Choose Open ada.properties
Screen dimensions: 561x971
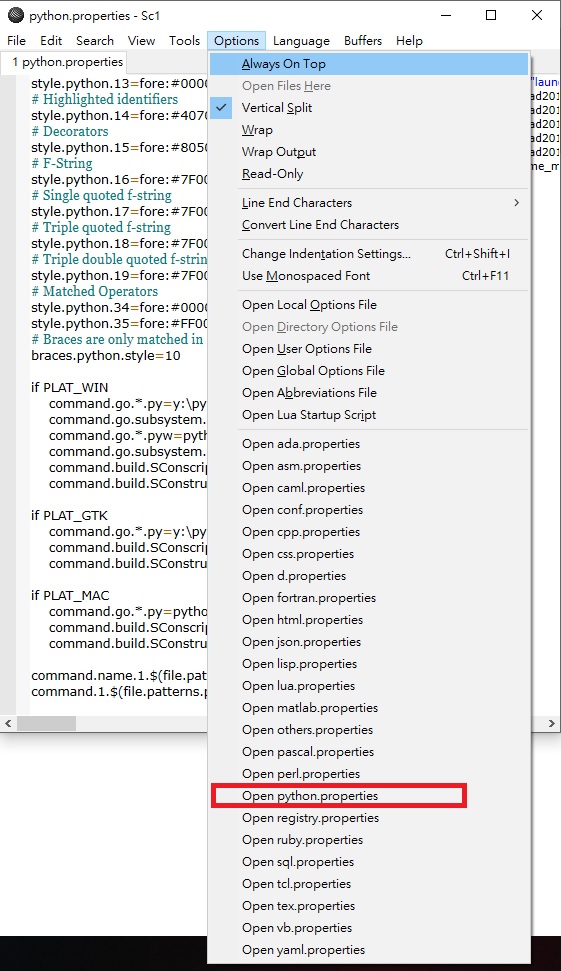coord(369,444)
